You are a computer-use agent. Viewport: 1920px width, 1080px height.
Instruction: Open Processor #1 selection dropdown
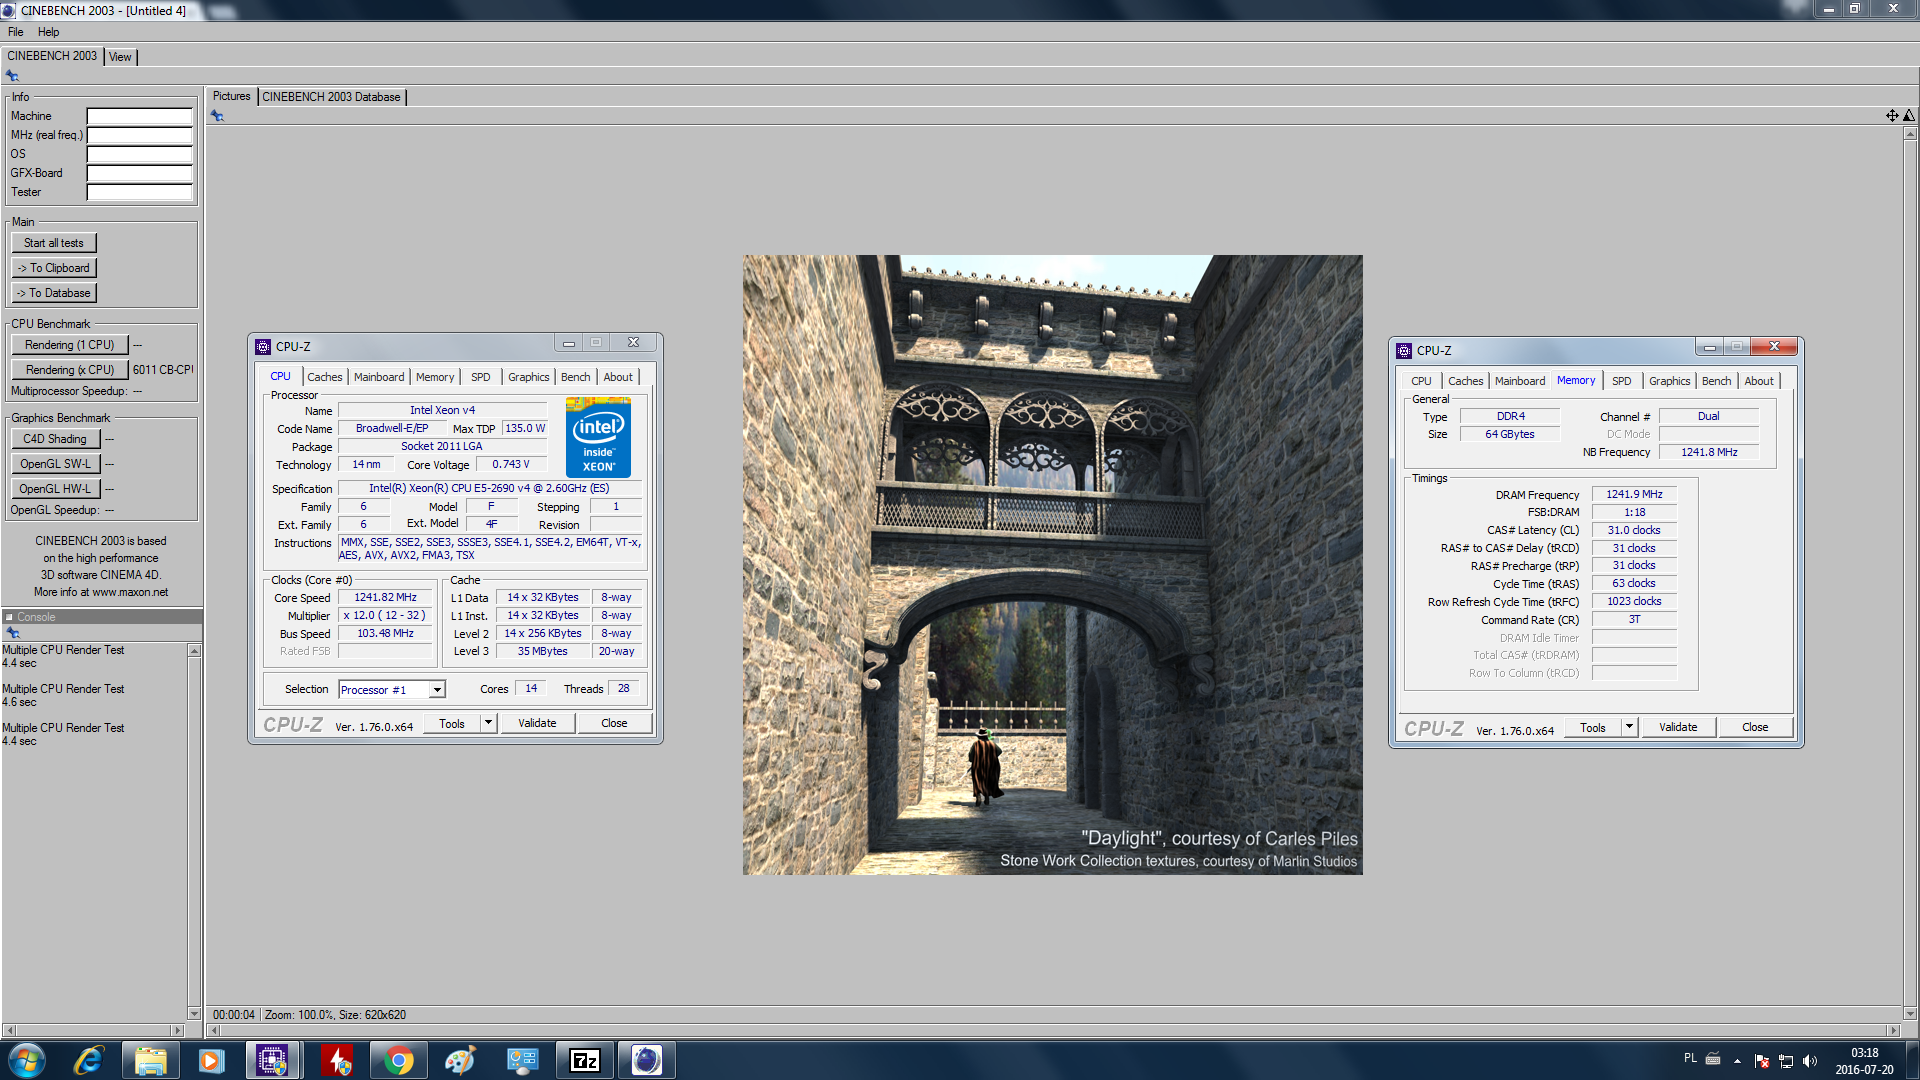pyautogui.click(x=437, y=690)
